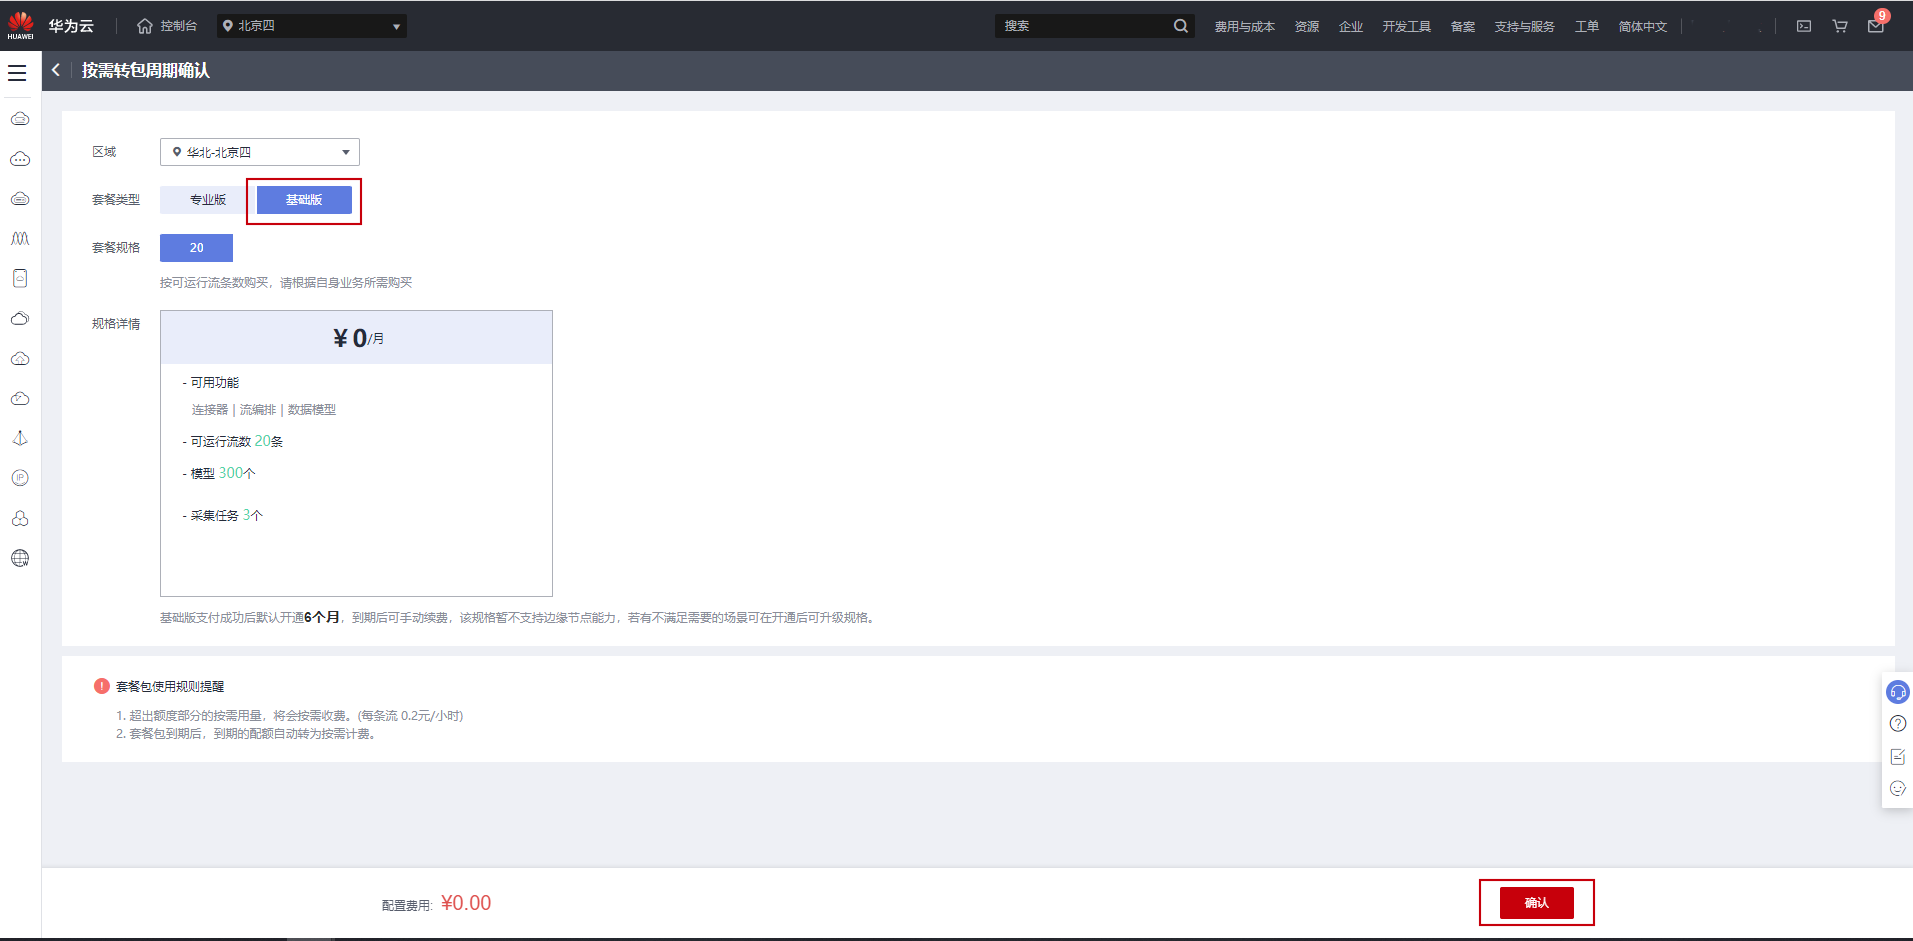Open the smiley satisfaction icon
This screenshot has width=1913, height=941.
click(1897, 789)
